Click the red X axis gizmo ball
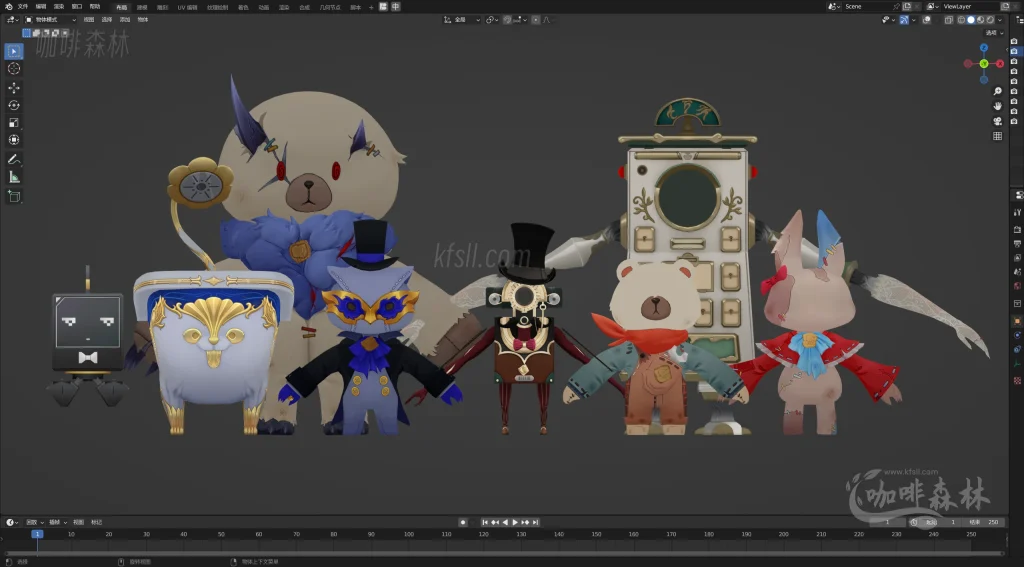 point(999,63)
